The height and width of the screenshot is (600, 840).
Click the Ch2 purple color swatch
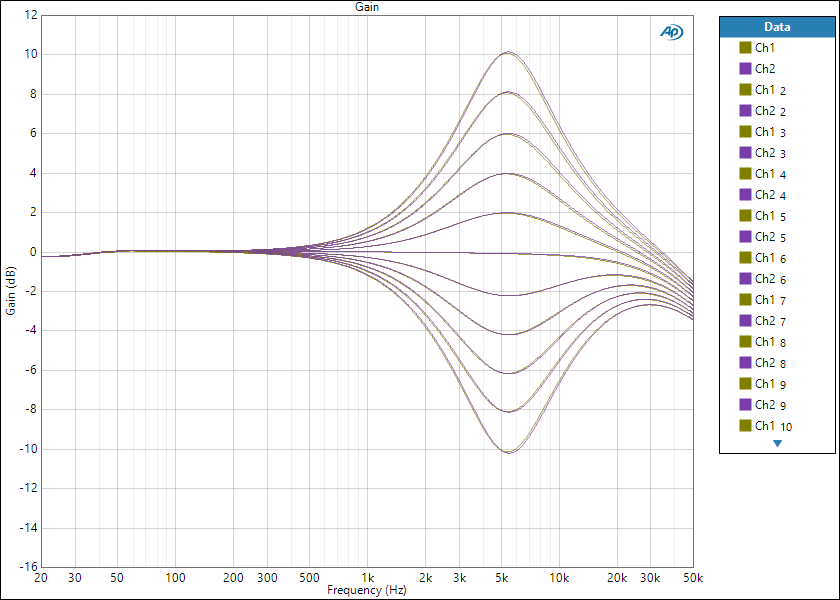(x=745, y=69)
